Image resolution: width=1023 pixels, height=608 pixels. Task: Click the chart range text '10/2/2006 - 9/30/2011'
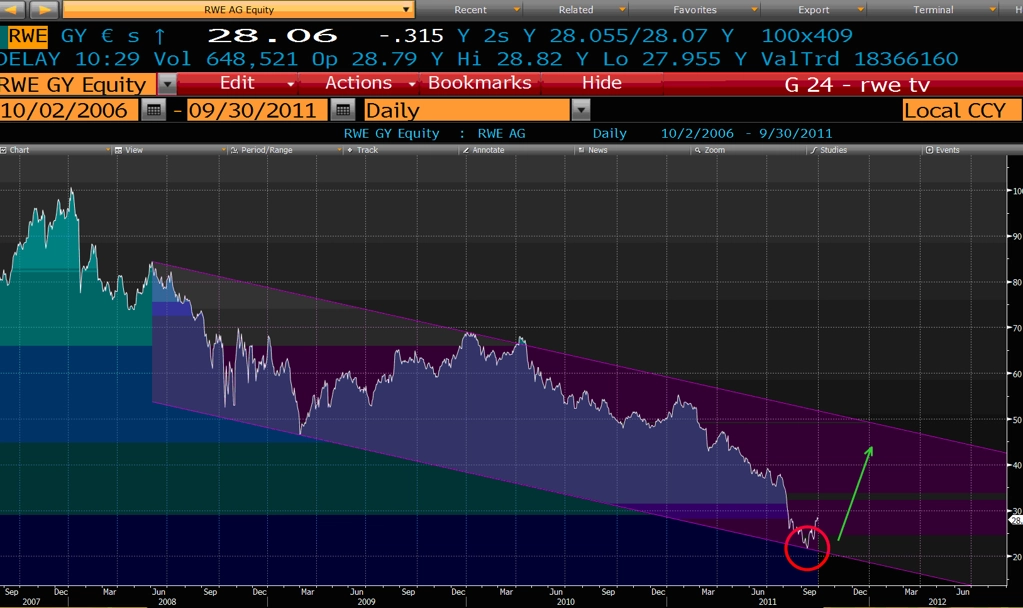(x=746, y=134)
